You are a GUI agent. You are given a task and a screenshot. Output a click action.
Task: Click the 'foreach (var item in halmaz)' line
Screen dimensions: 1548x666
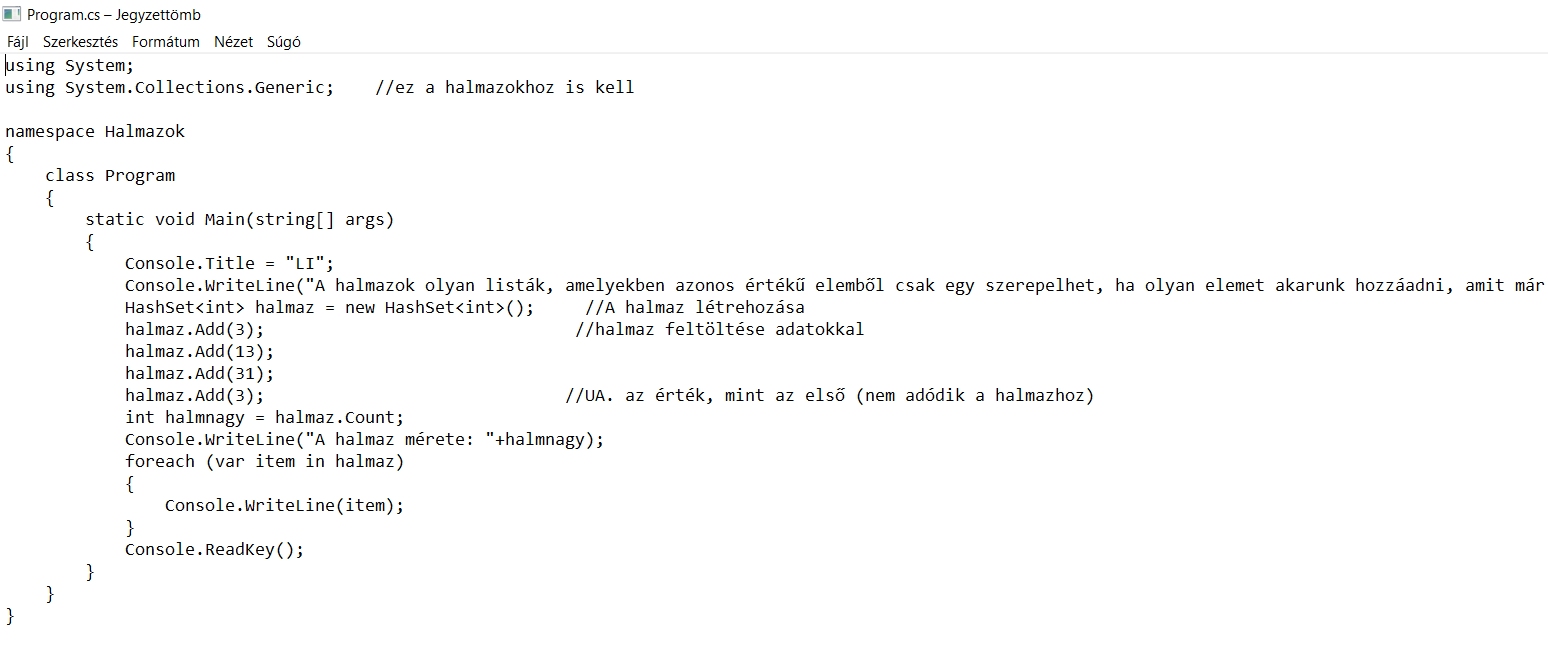(264, 462)
